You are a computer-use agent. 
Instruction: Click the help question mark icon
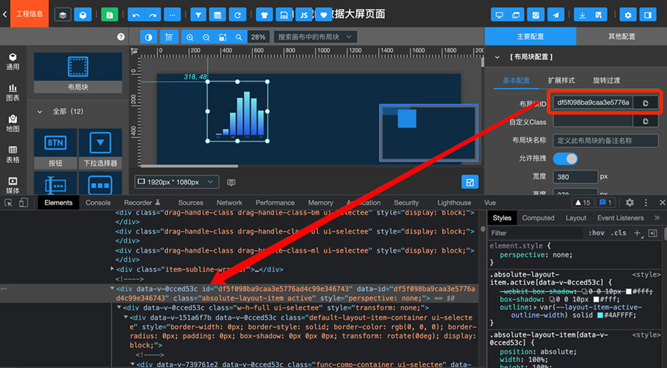pyautogui.click(x=121, y=37)
